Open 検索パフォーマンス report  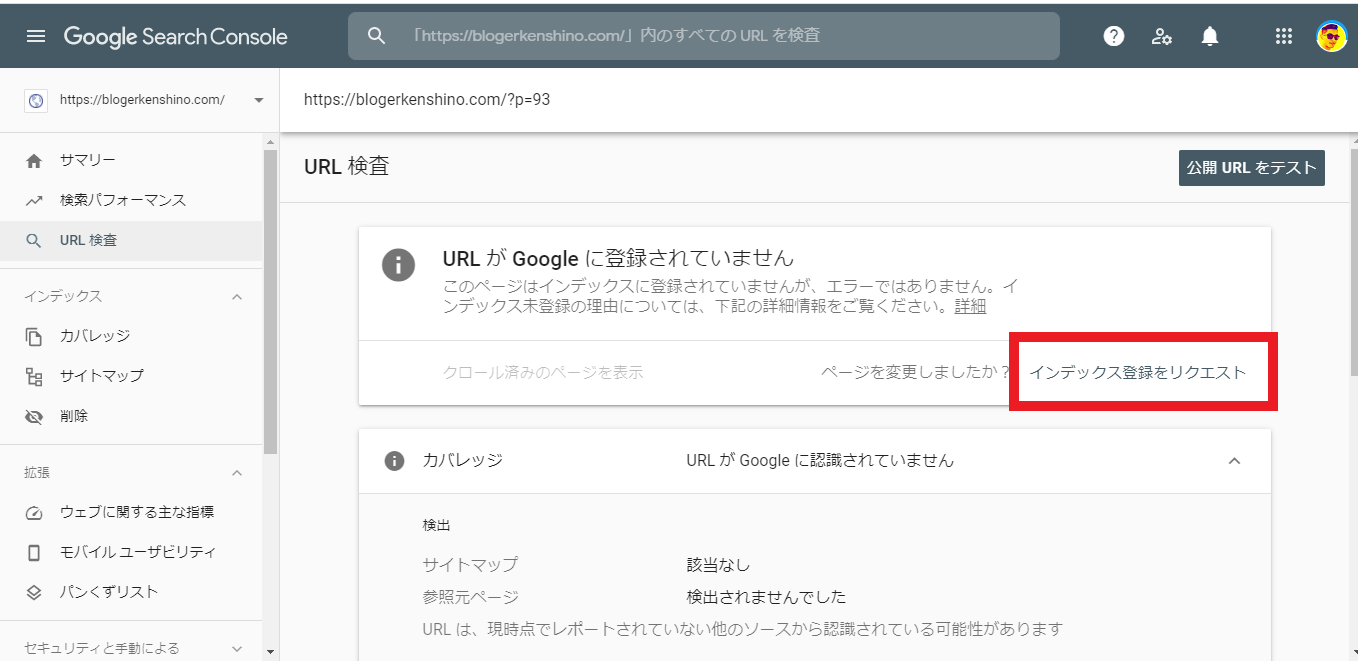click(x=131, y=200)
